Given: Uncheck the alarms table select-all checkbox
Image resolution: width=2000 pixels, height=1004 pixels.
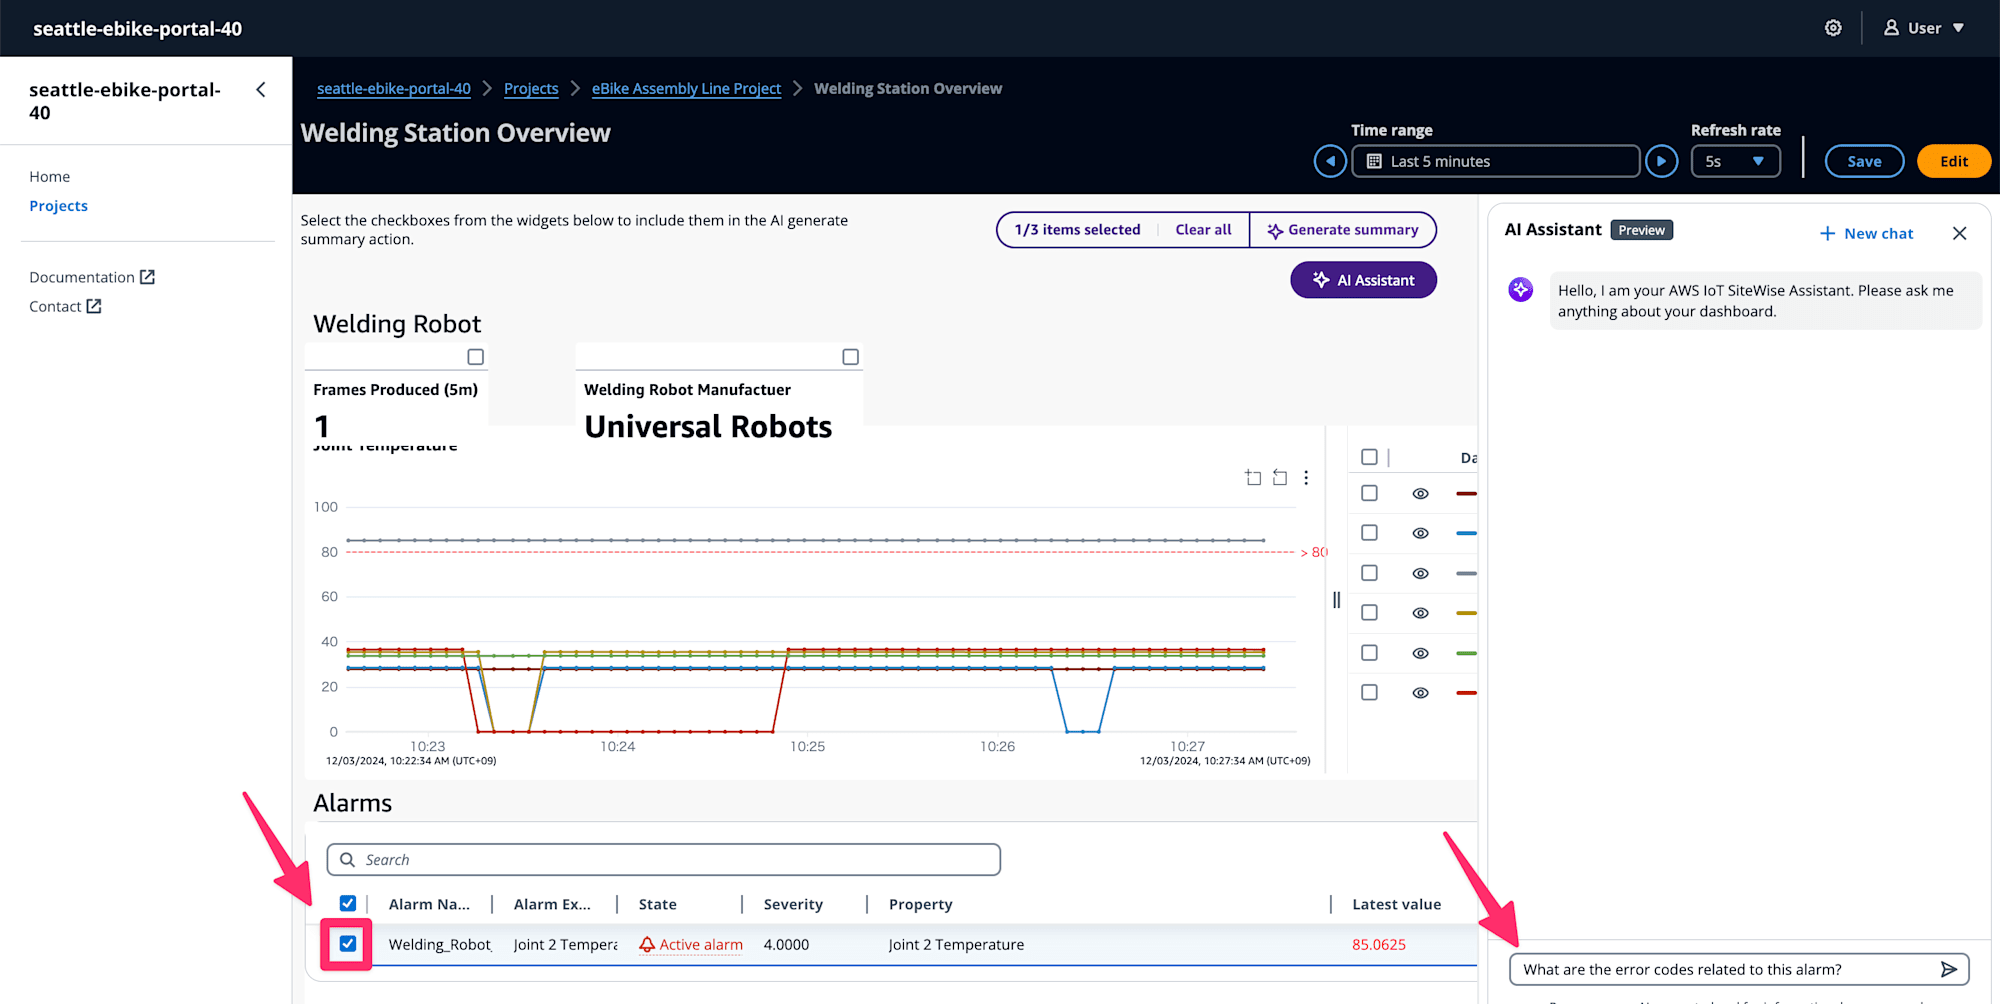Looking at the screenshot, I should pos(348,904).
